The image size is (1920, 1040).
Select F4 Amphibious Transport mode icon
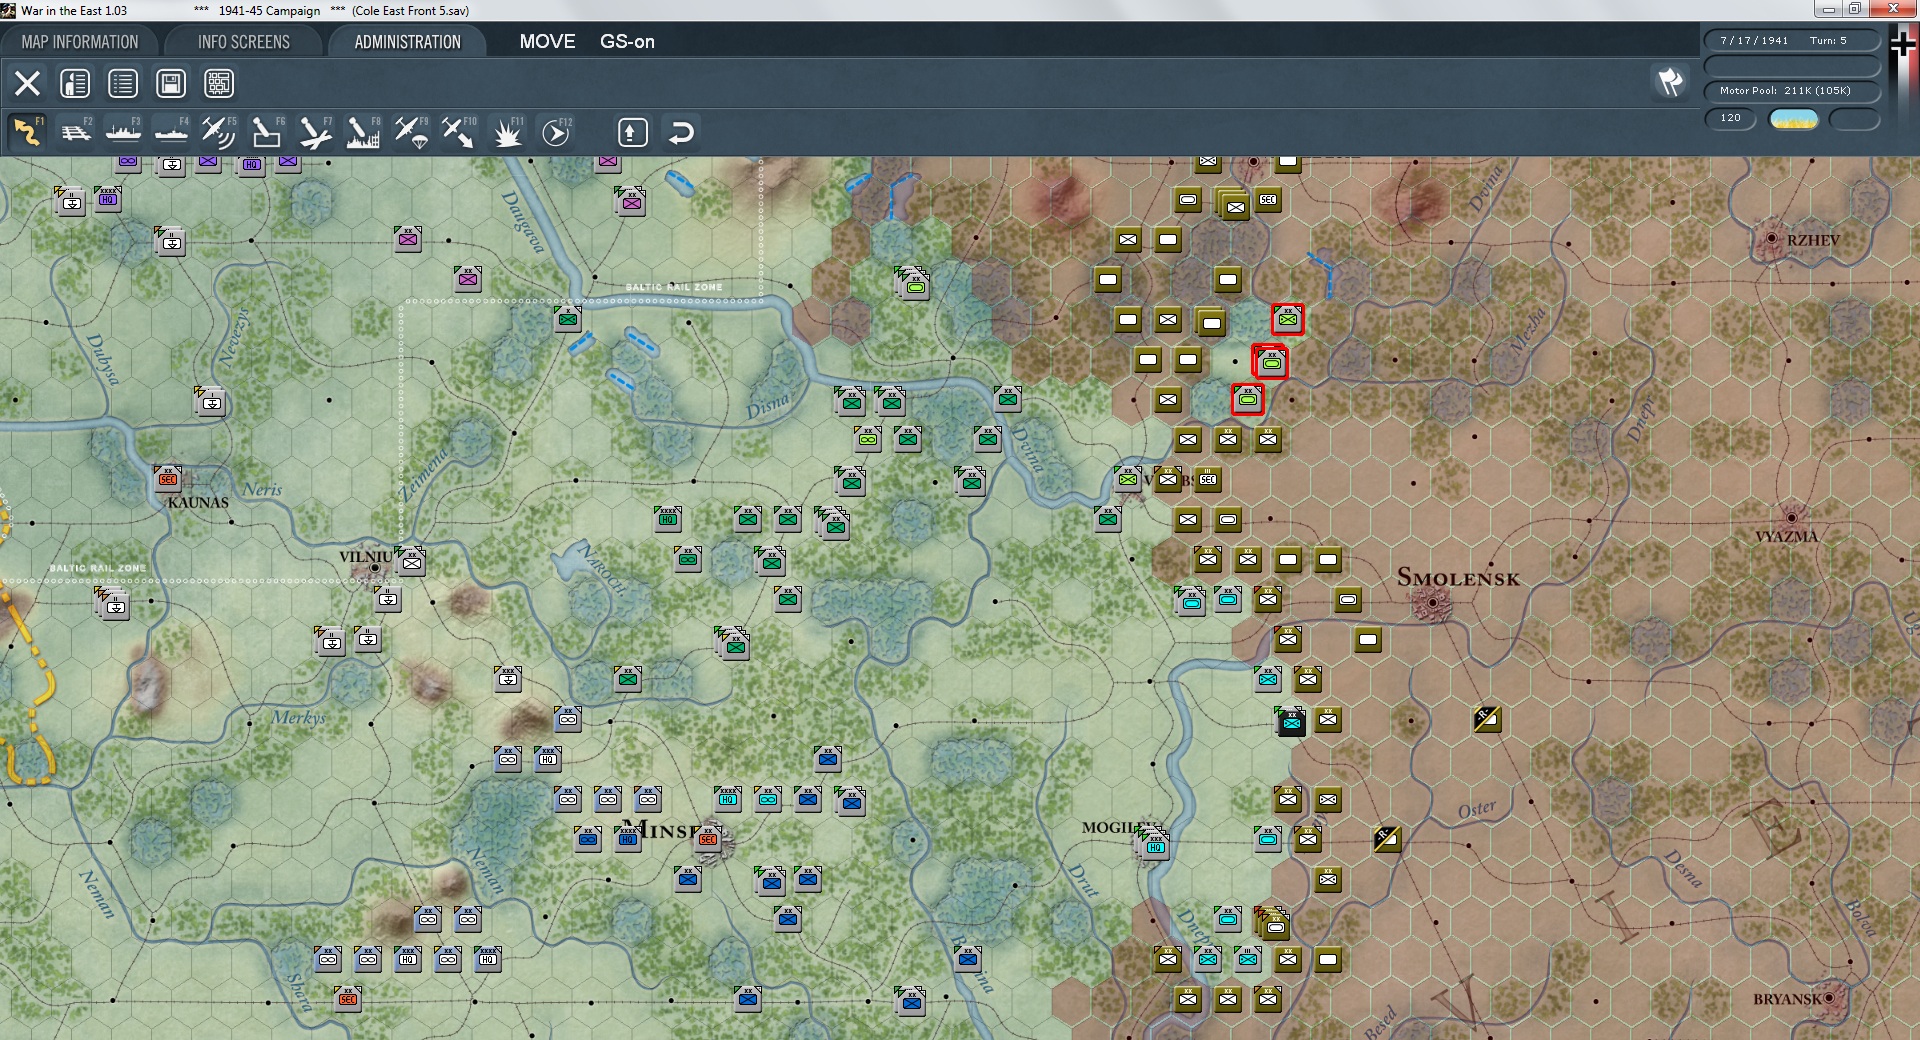(171, 132)
